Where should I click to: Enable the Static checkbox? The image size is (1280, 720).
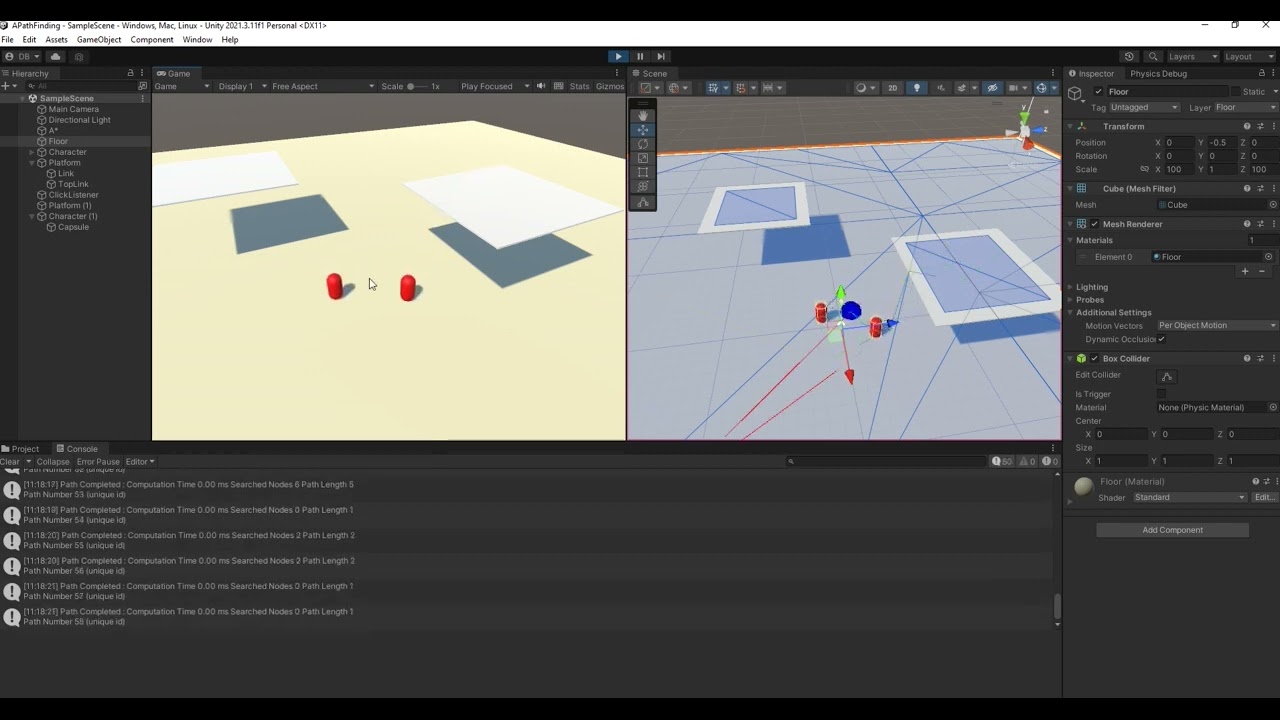click(x=1234, y=92)
